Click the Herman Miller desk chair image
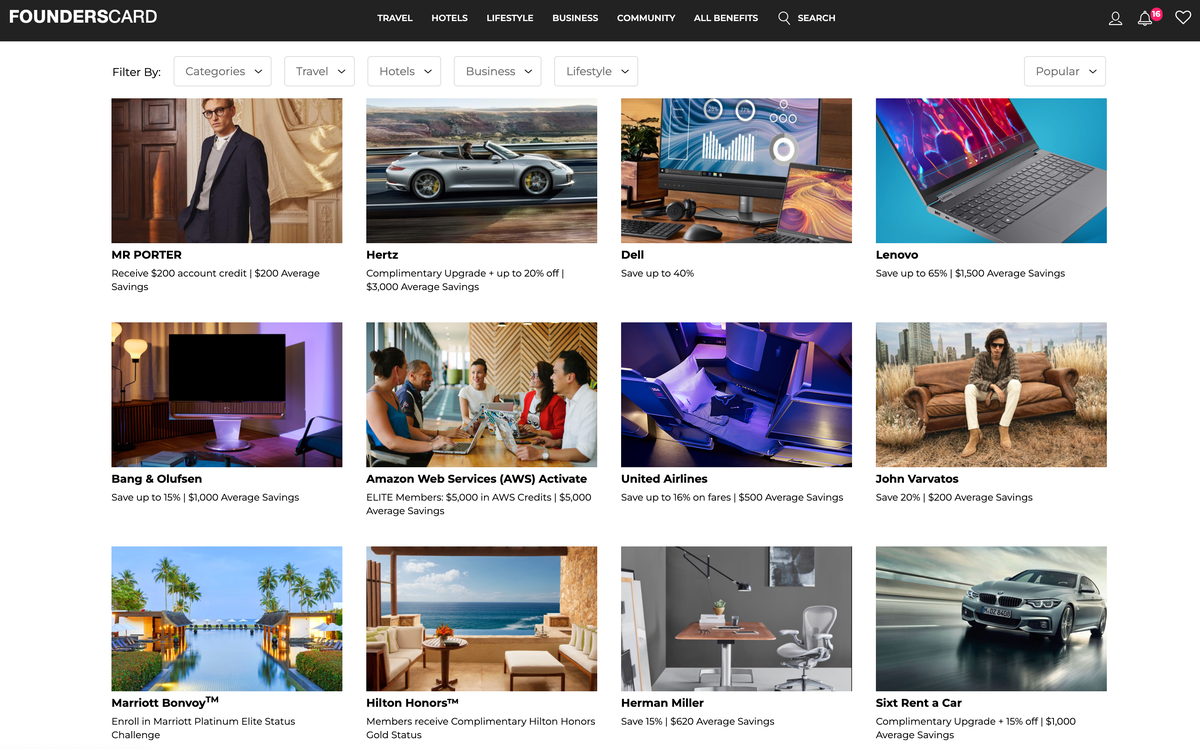Screen dimensions: 1200x749 click(x=736, y=618)
